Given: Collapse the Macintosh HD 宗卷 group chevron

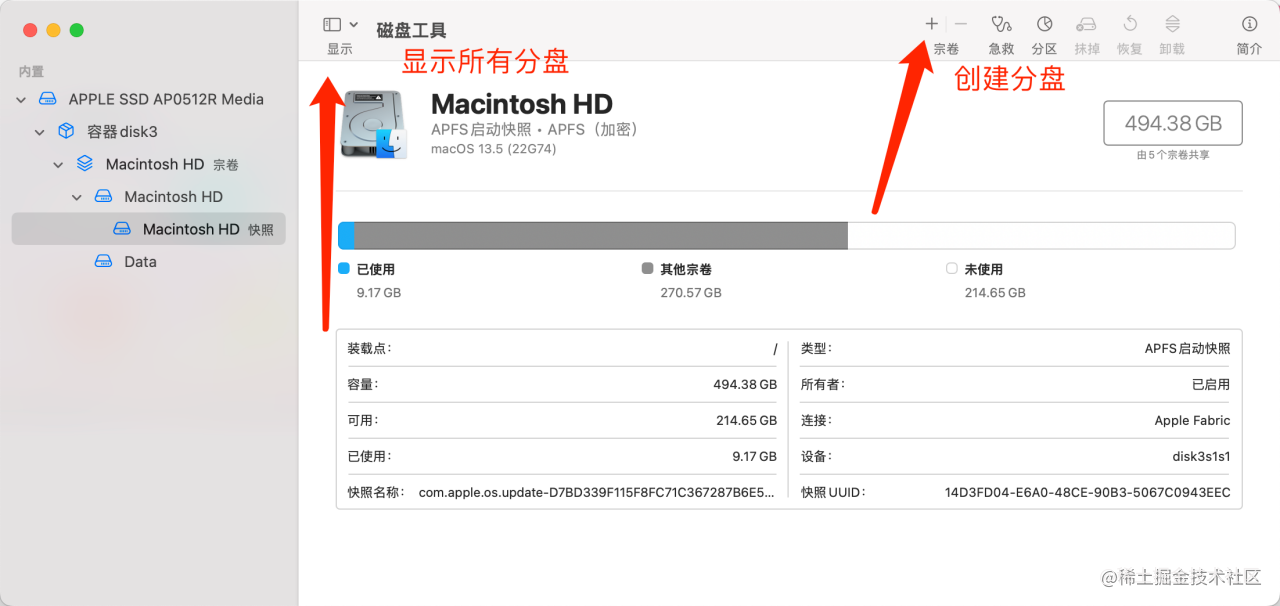Looking at the screenshot, I should pos(58,164).
